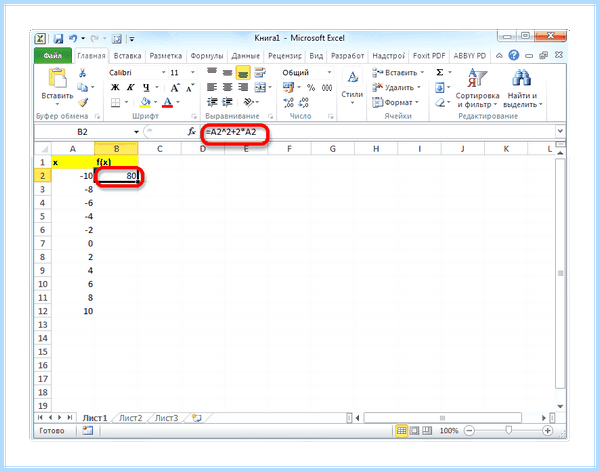Screen dimensions: 600x472
Task: Click Стили styles button
Action: pos(352,88)
